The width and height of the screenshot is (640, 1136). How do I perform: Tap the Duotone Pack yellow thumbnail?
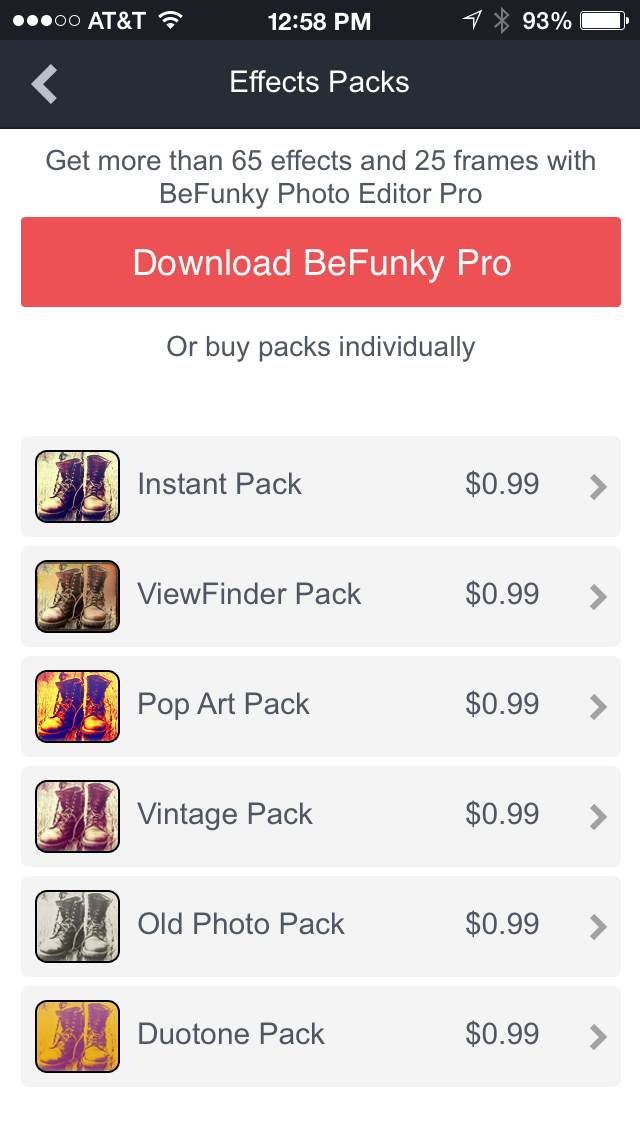pyautogui.click(x=77, y=1036)
